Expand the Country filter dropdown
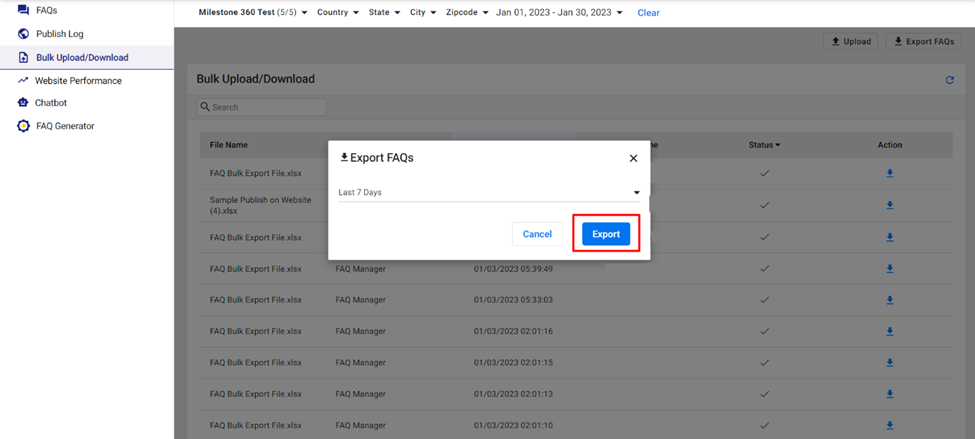The height and width of the screenshot is (439, 975). 338,12
